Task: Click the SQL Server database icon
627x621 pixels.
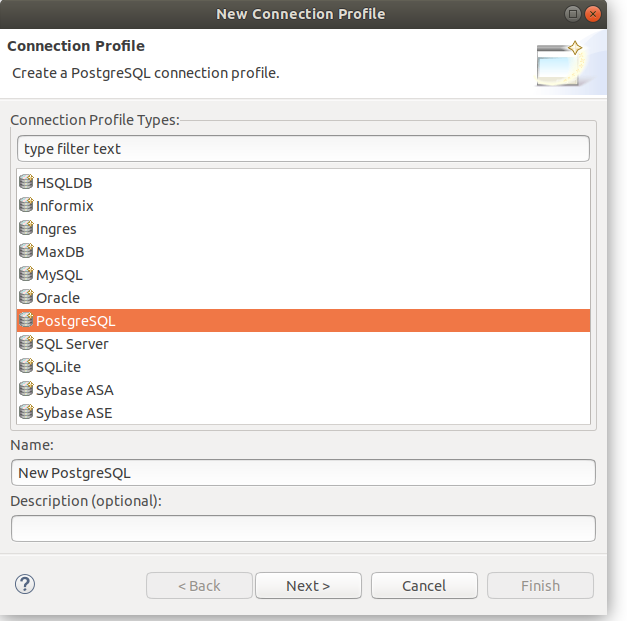Action: (x=26, y=343)
